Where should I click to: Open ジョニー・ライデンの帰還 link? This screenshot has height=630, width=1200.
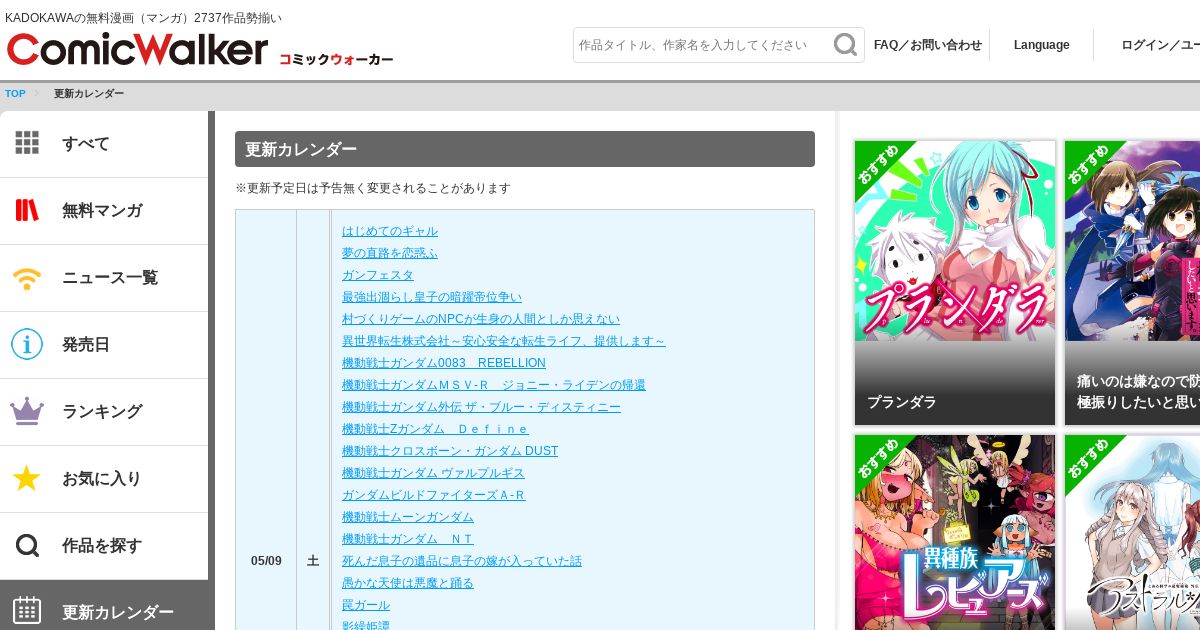tap(494, 385)
